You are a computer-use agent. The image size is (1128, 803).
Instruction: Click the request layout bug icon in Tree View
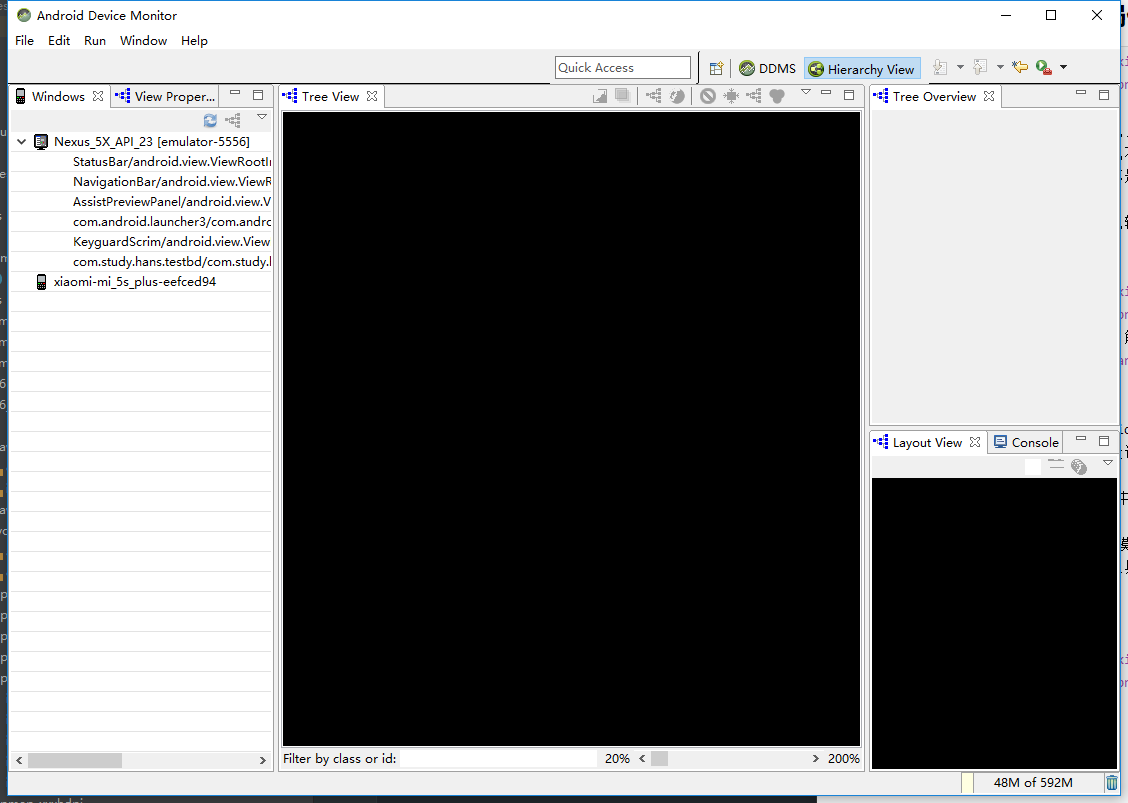(731, 96)
